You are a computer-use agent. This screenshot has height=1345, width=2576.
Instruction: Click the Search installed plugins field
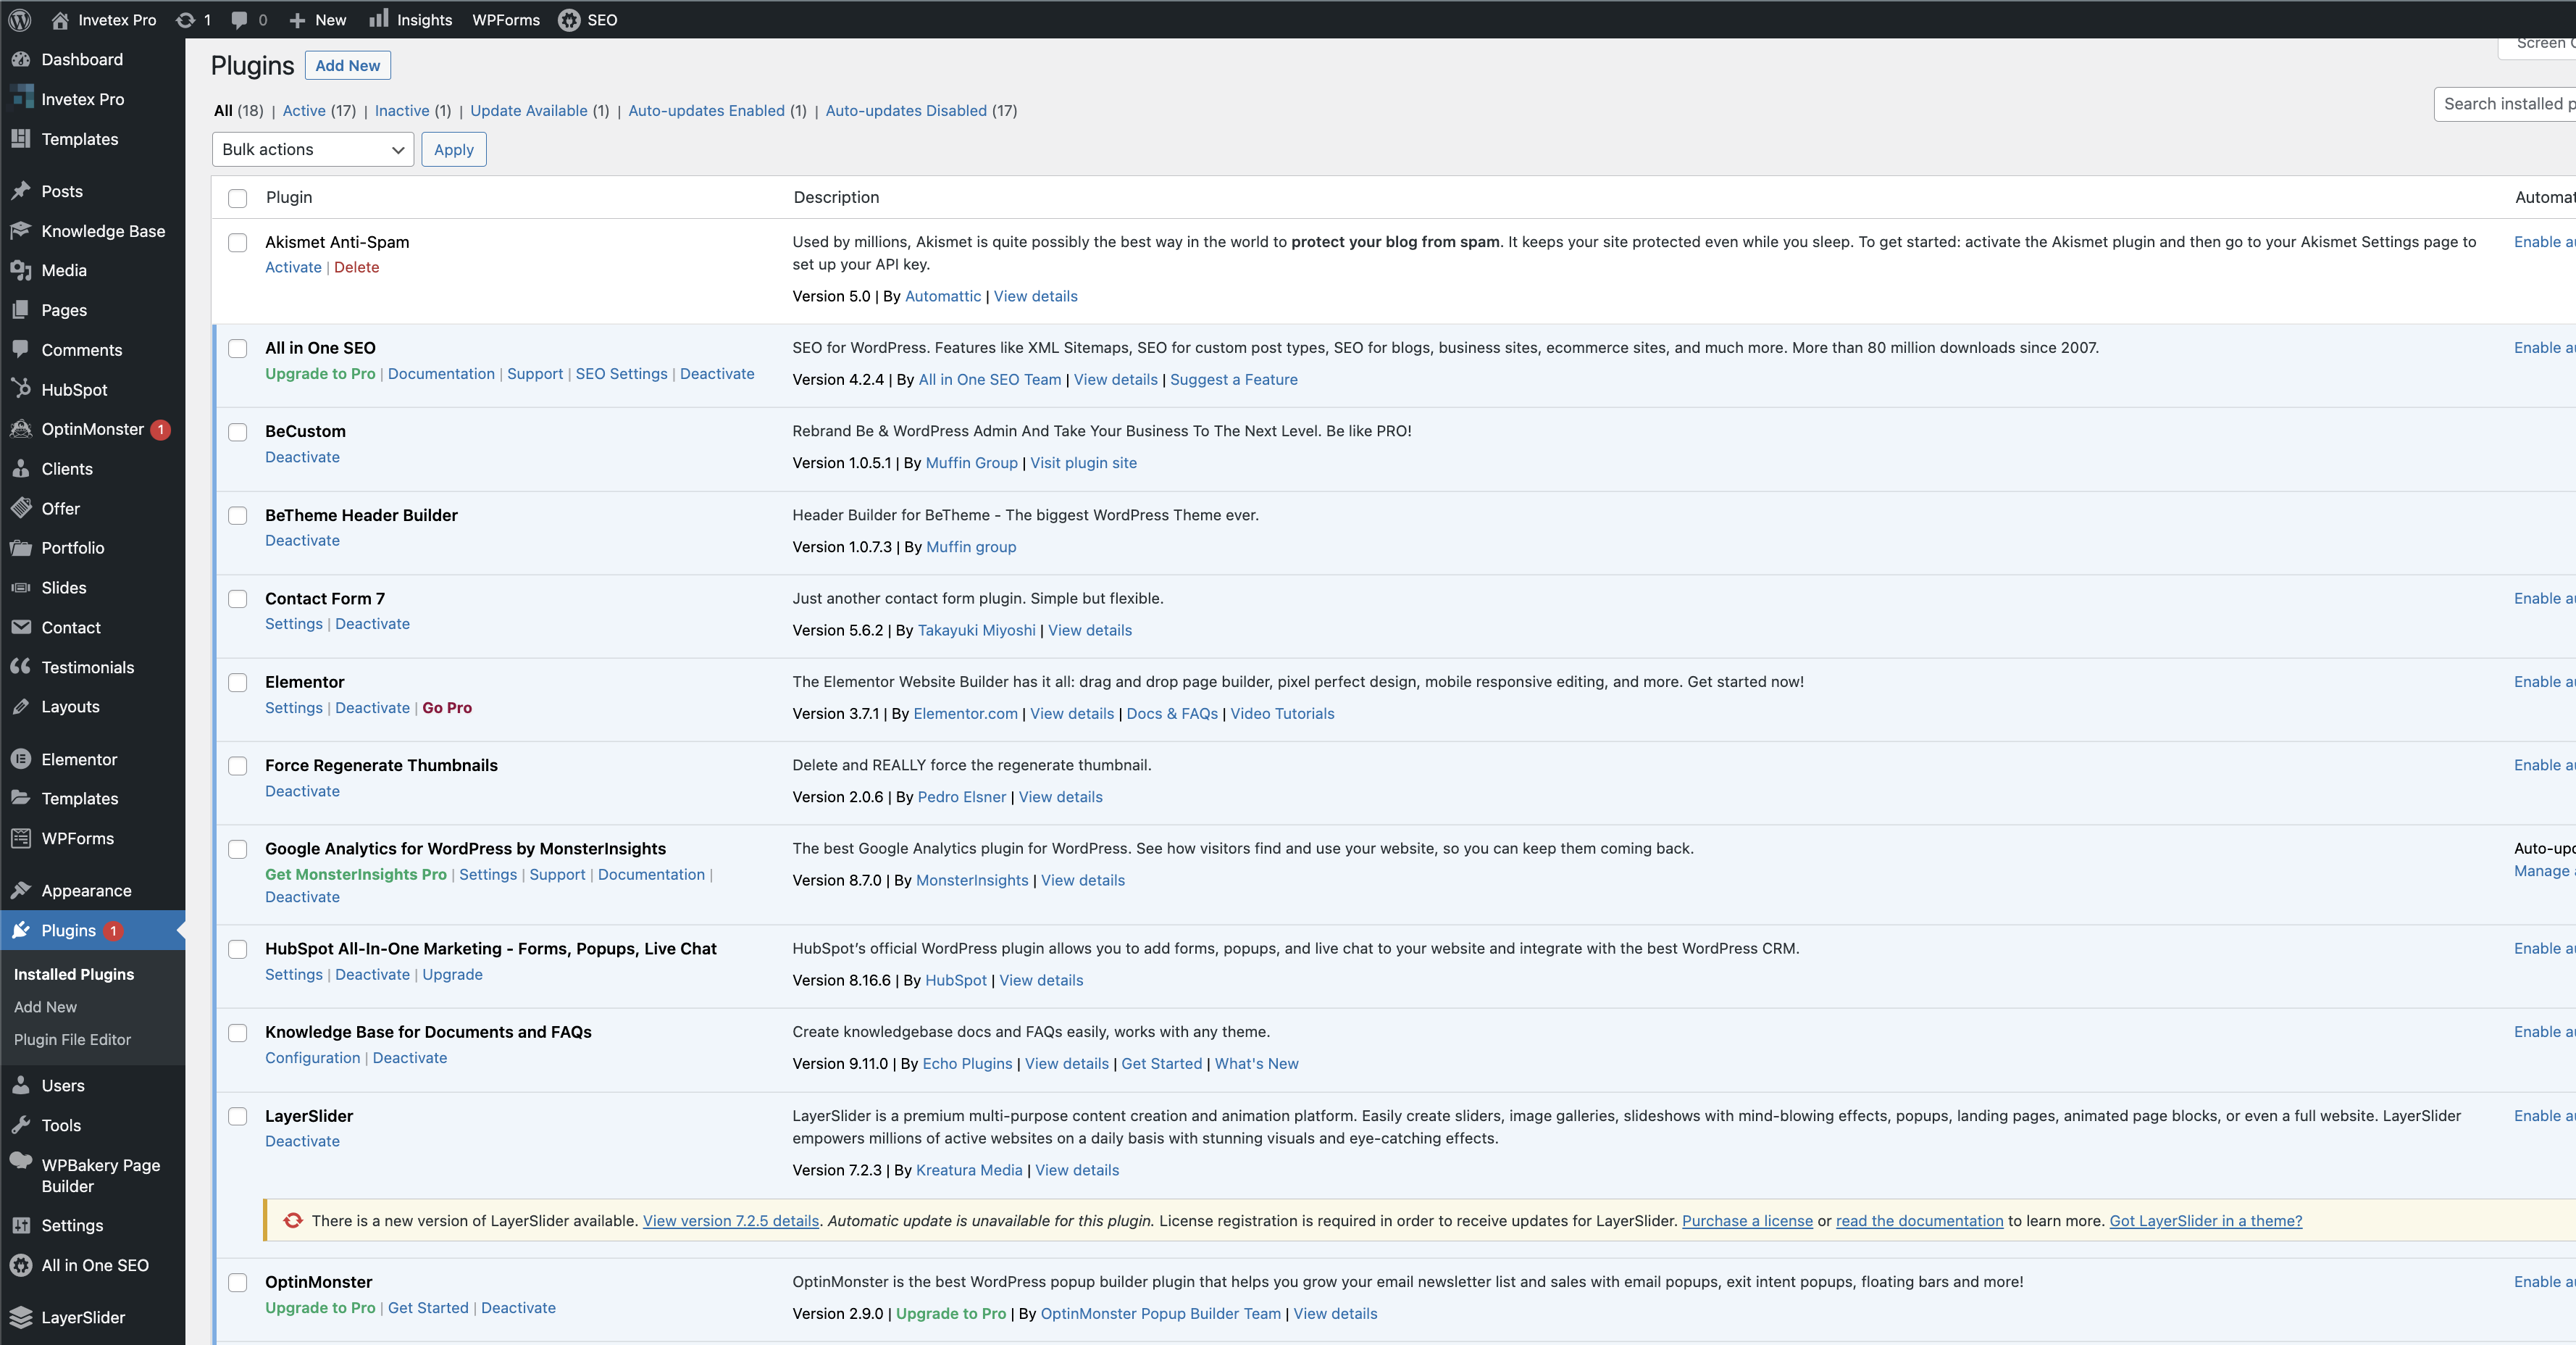2505,104
